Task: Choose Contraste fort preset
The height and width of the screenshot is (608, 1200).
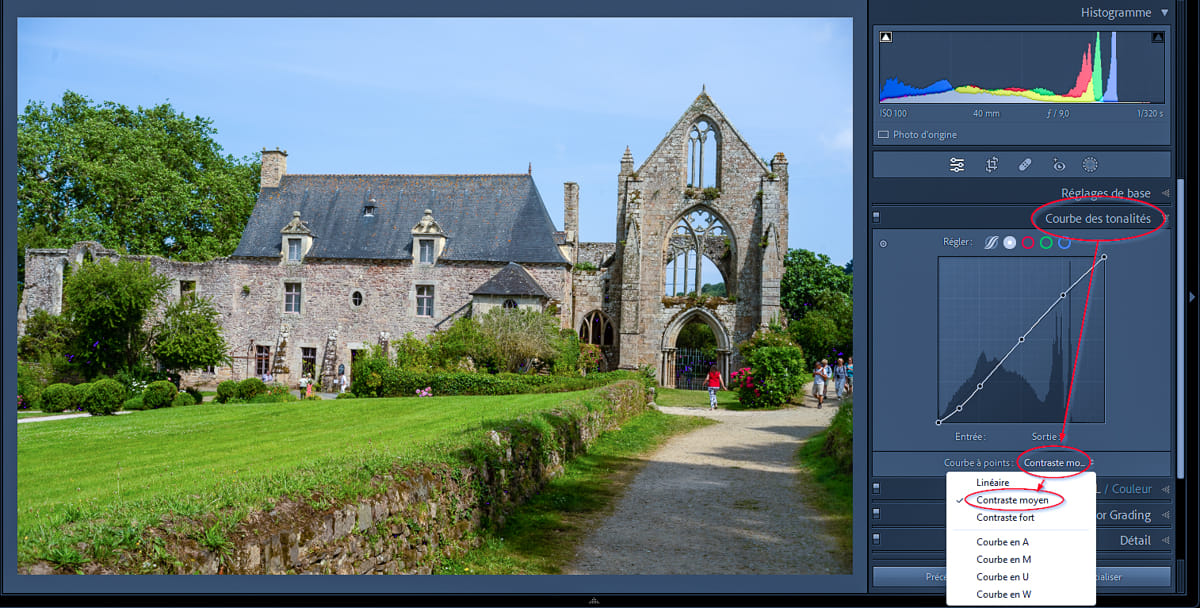Action: click(1005, 518)
